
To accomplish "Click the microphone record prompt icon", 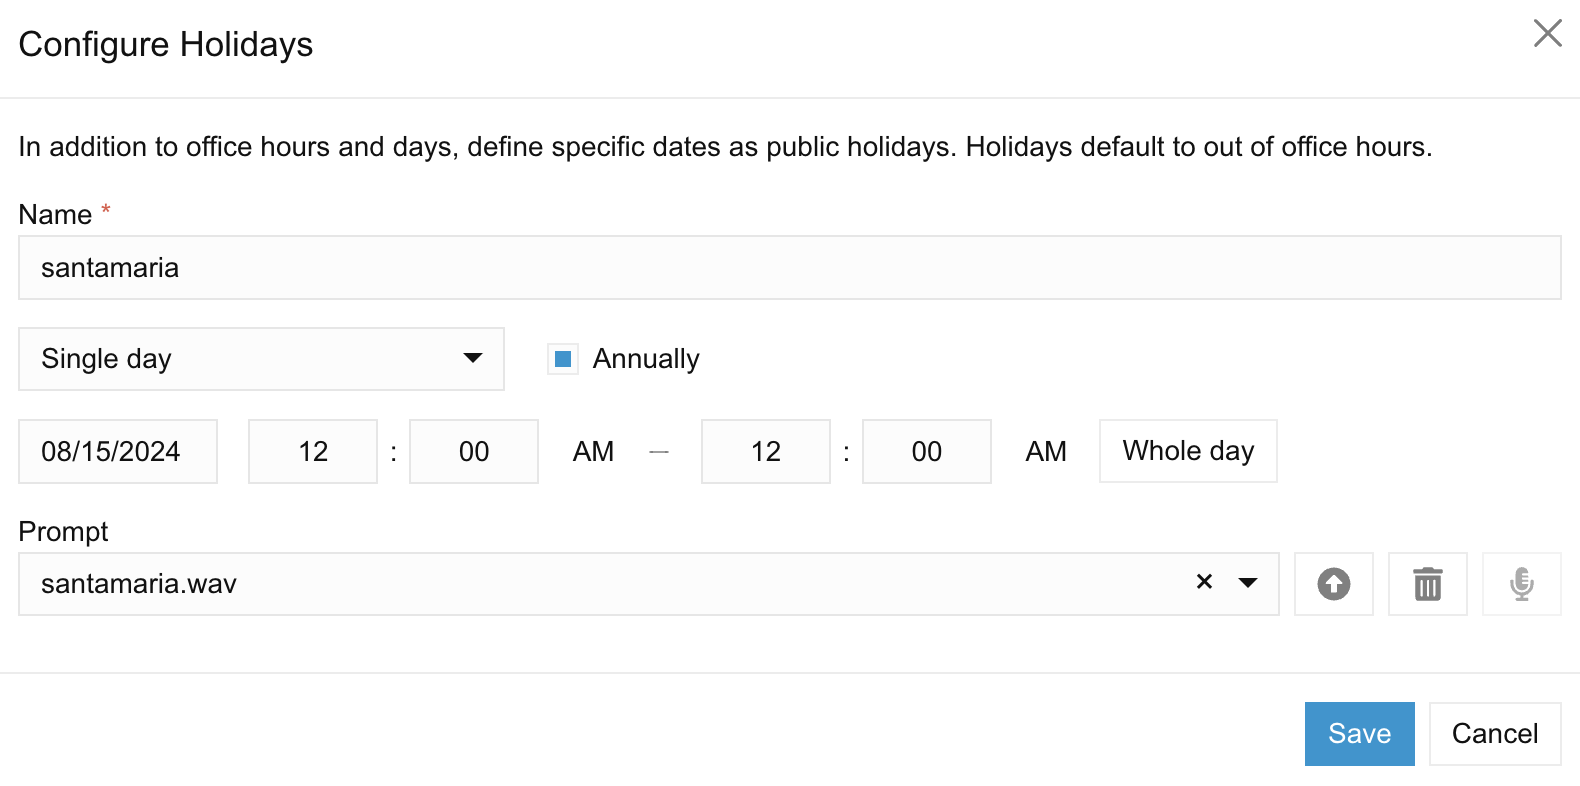I will (1521, 584).
